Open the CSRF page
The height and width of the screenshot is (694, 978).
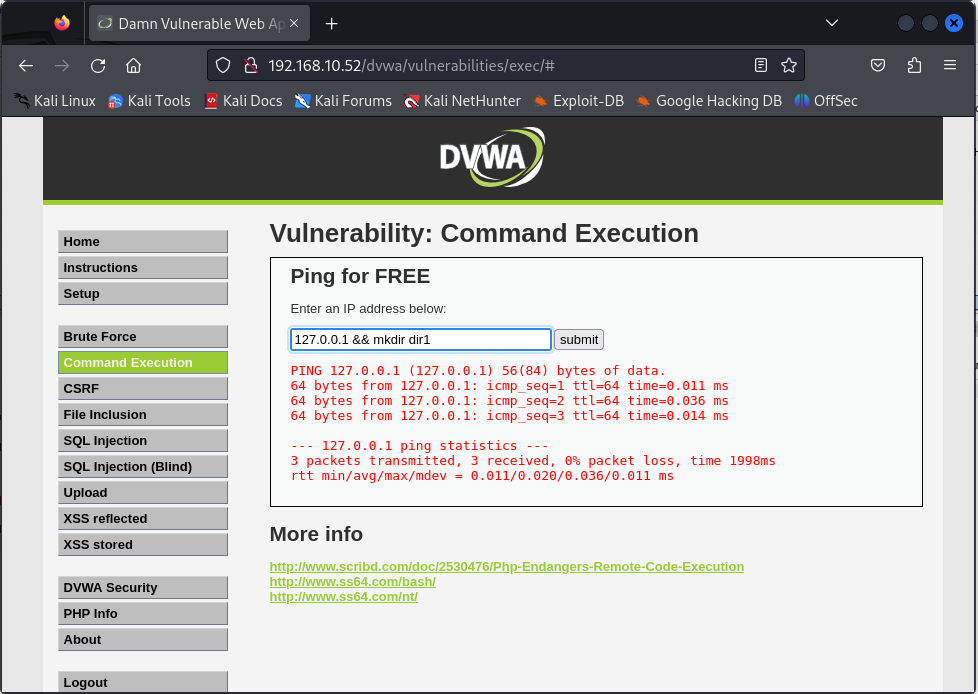143,388
